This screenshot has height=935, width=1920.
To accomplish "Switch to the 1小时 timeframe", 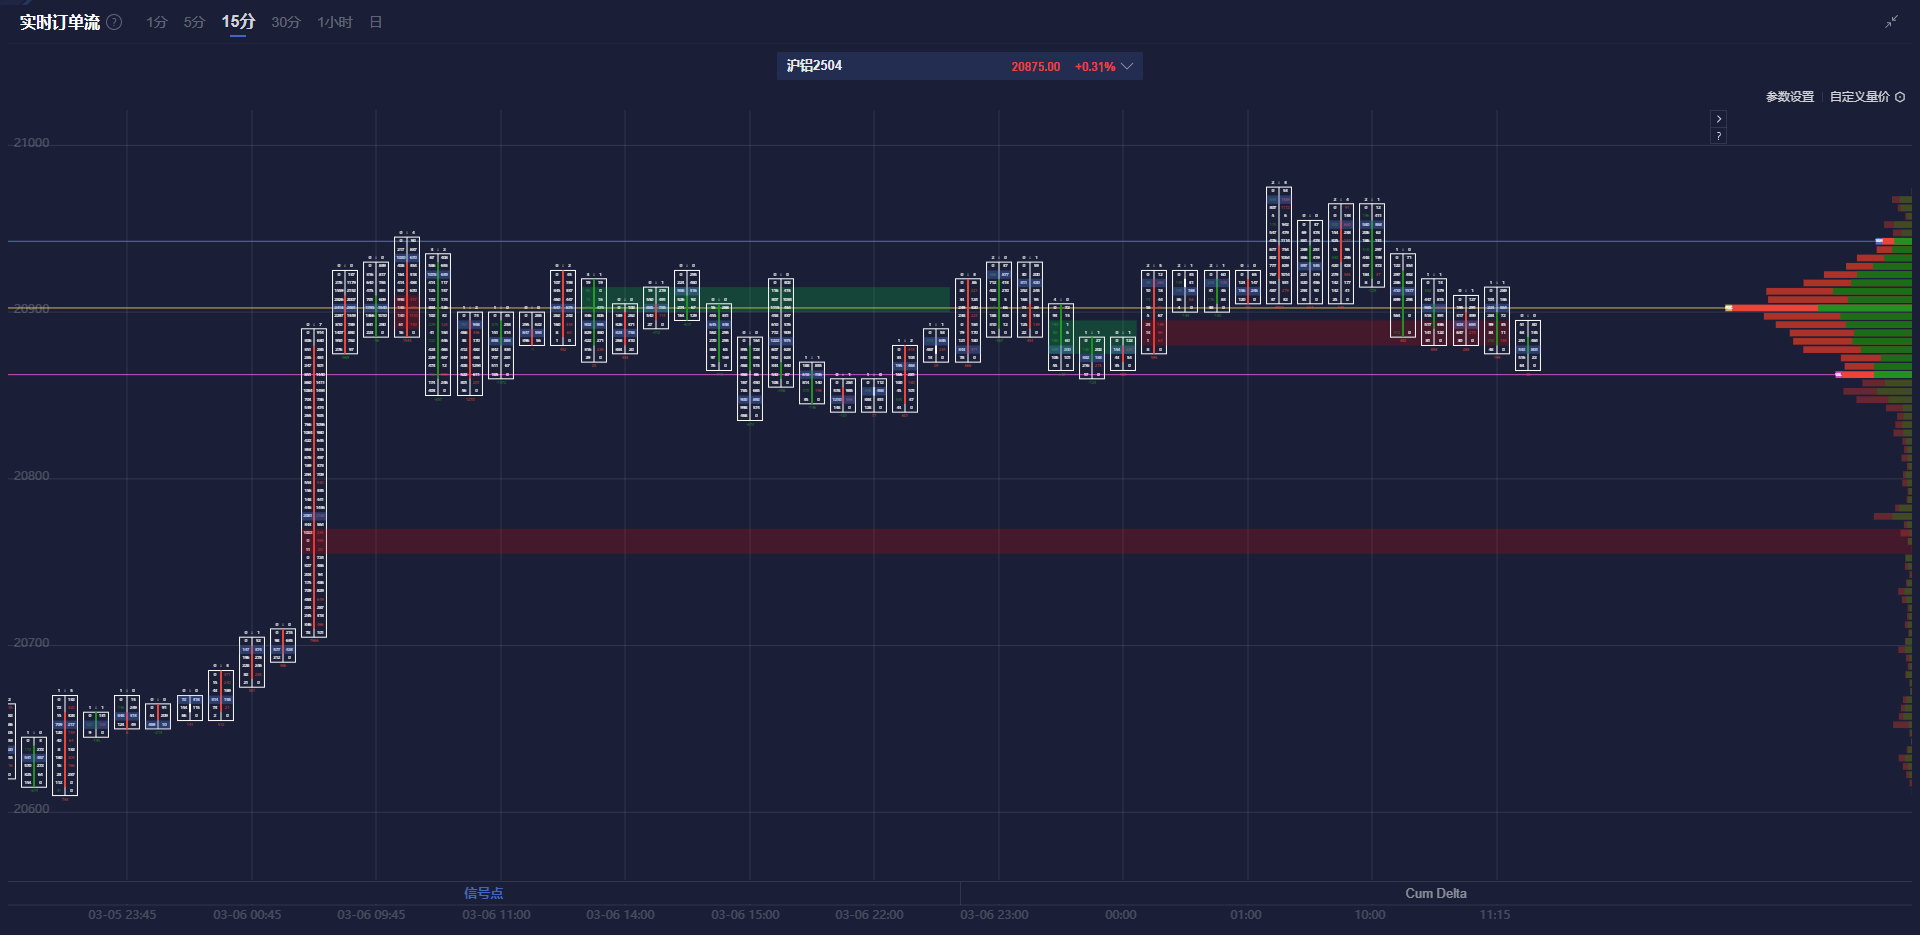I will (x=335, y=22).
